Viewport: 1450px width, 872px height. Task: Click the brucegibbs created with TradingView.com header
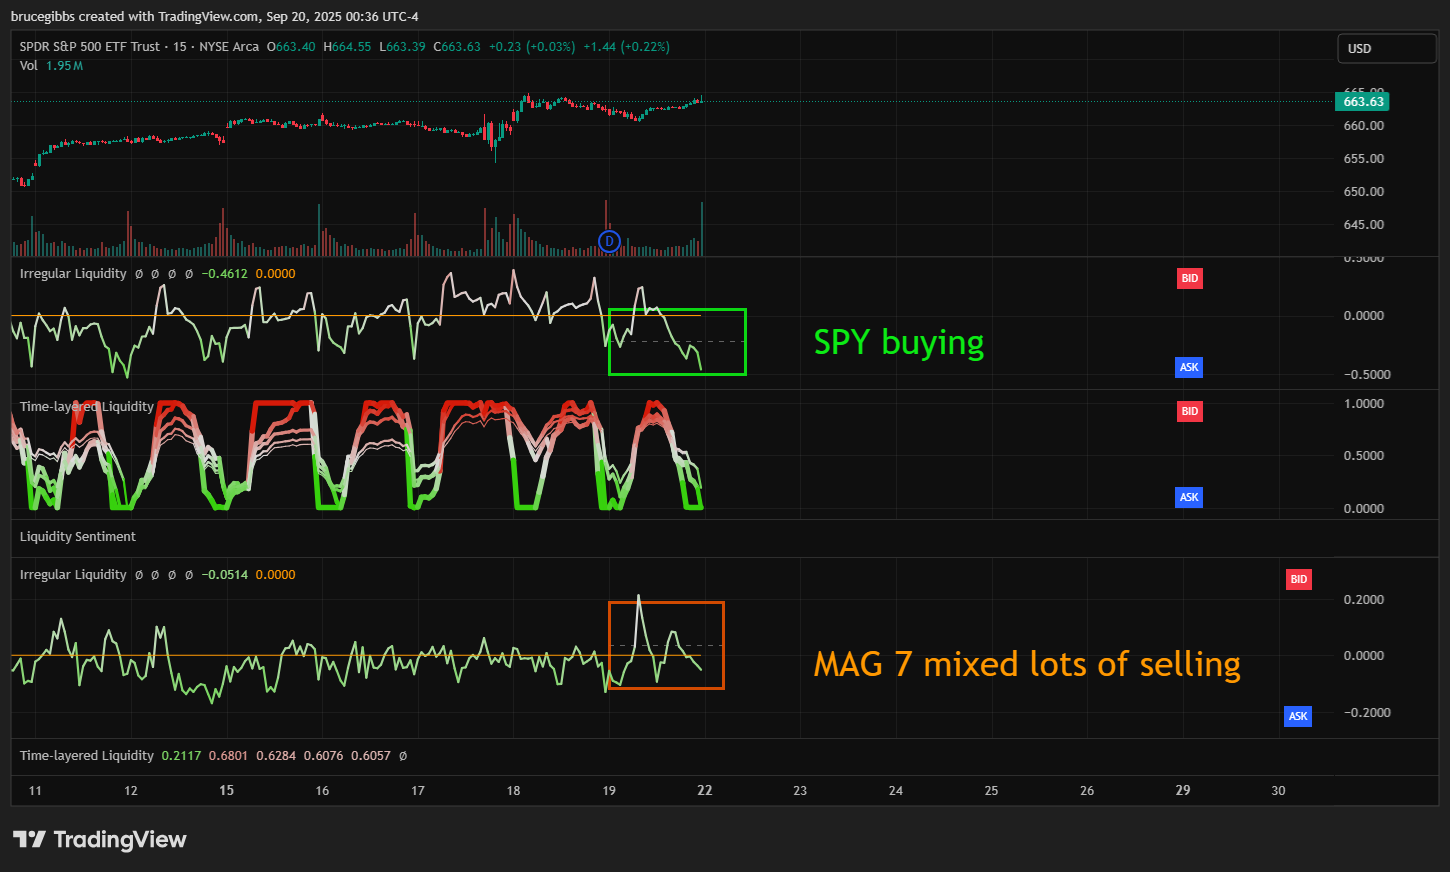(214, 16)
